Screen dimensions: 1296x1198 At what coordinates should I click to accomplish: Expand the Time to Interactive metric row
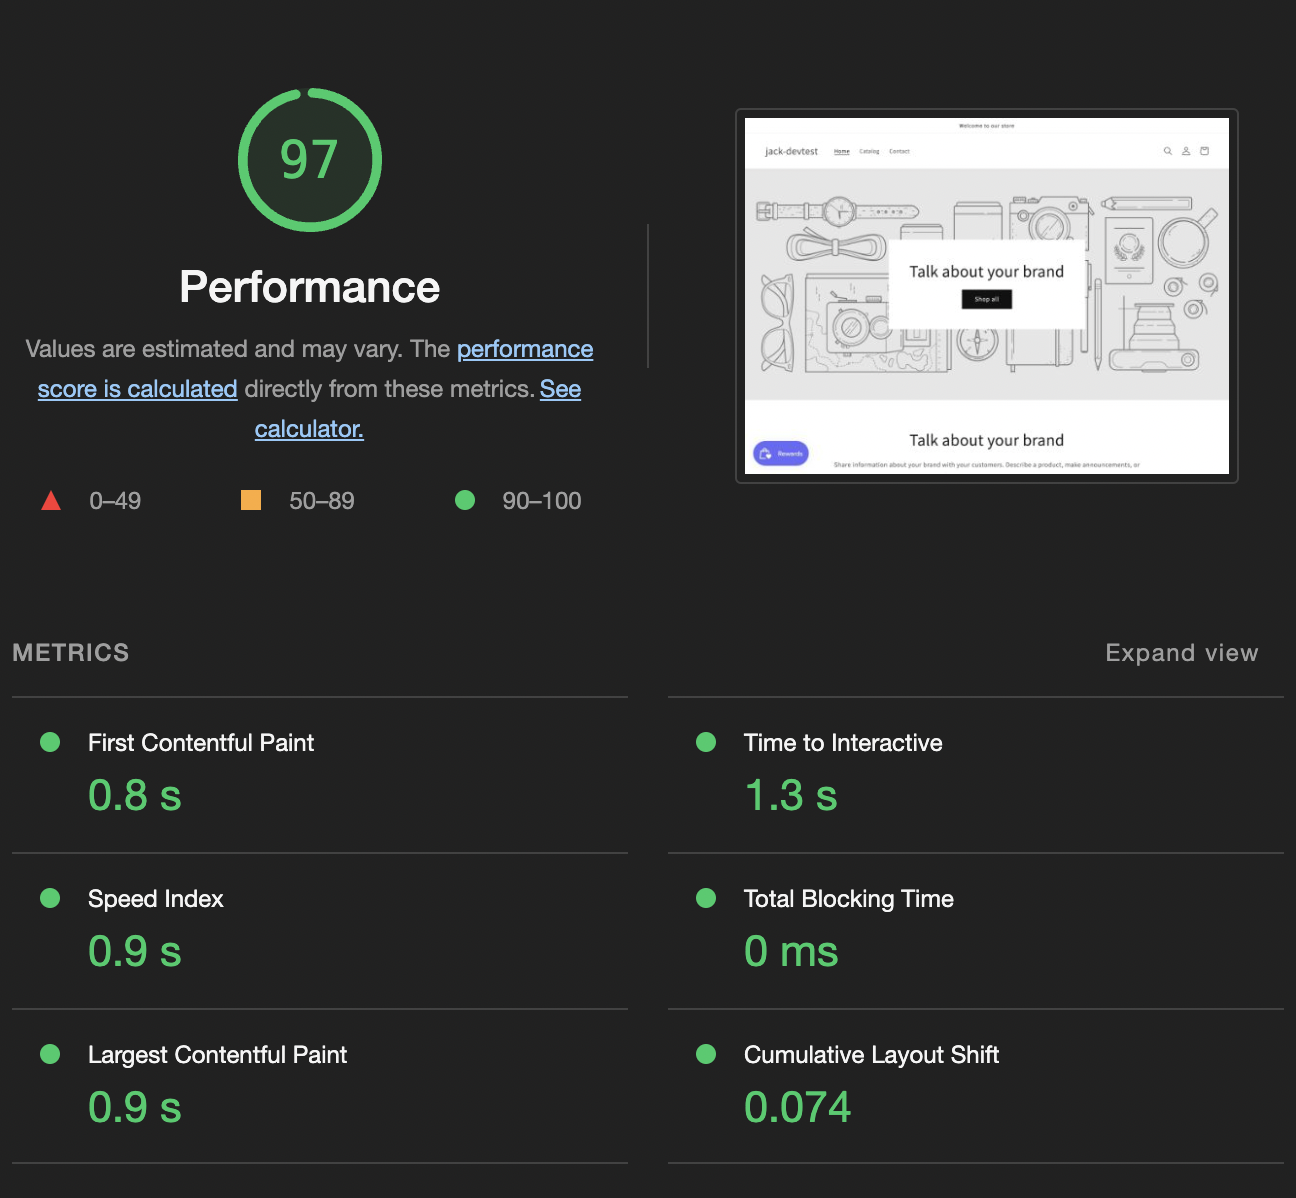click(976, 775)
